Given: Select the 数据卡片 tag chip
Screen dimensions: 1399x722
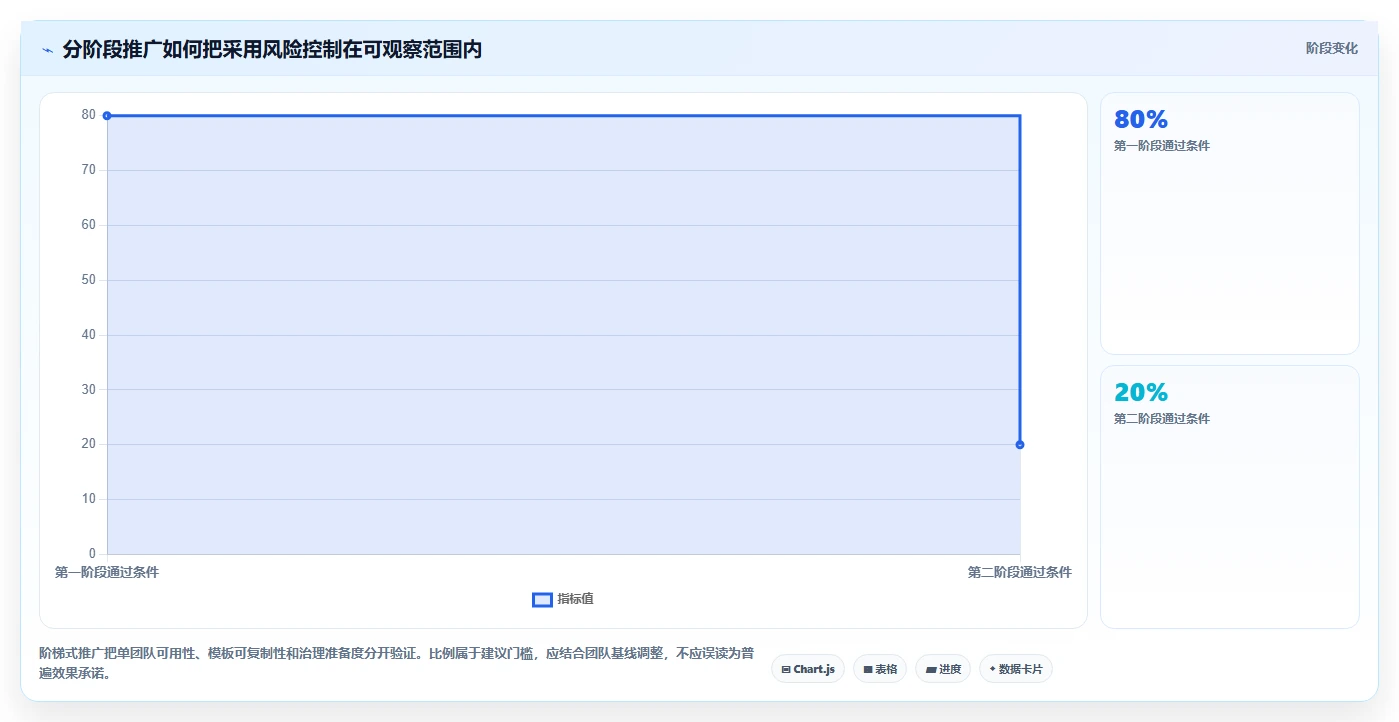Looking at the screenshot, I should point(1016,669).
